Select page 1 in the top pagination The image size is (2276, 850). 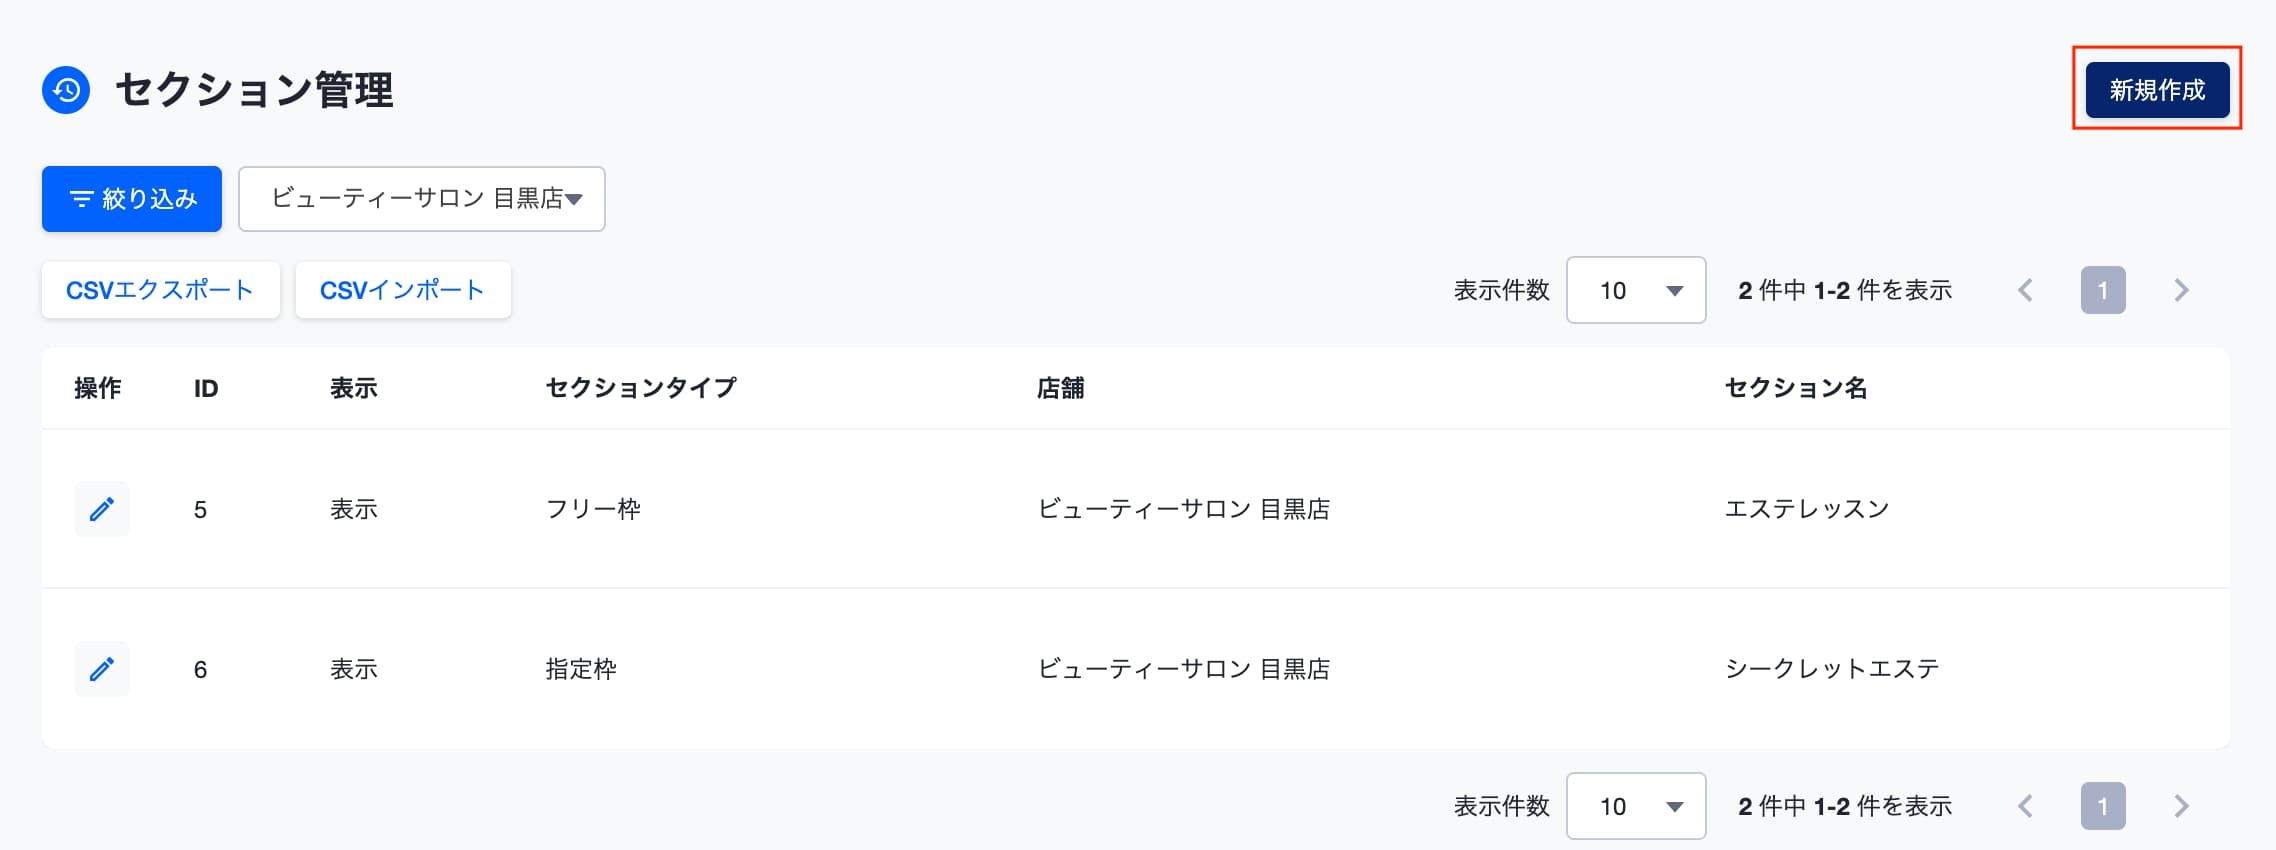click(2103, 290)
